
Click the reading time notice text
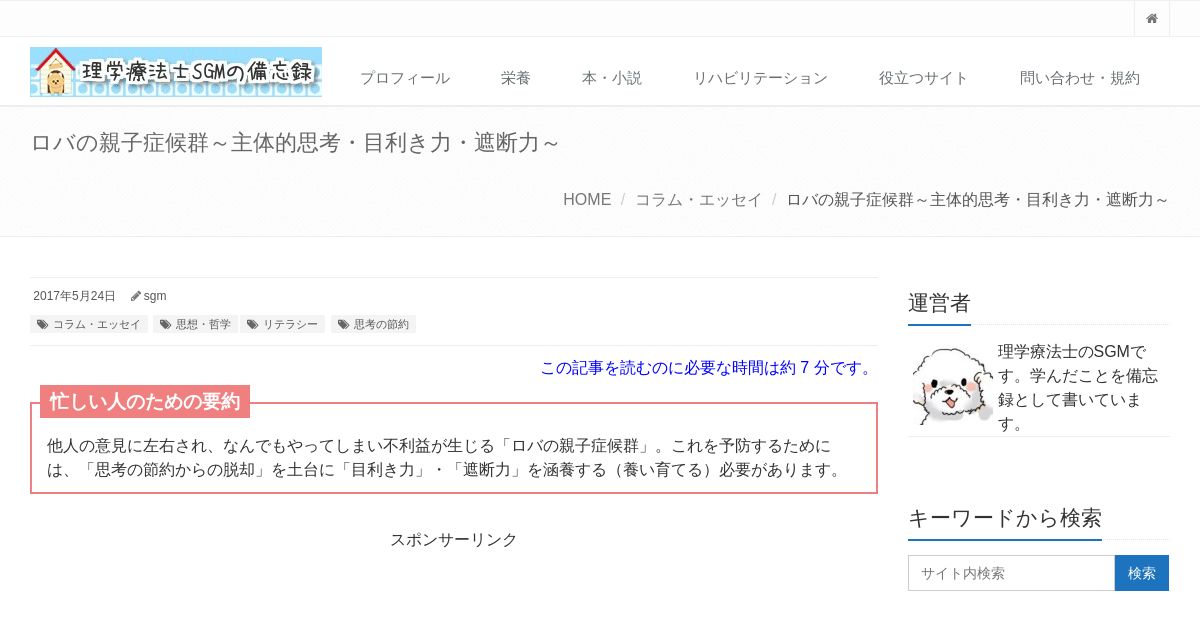[x=708, y=367]
